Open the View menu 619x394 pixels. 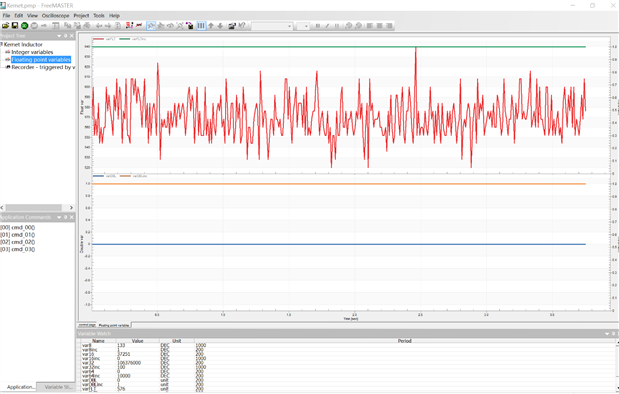tap(32, 15)
